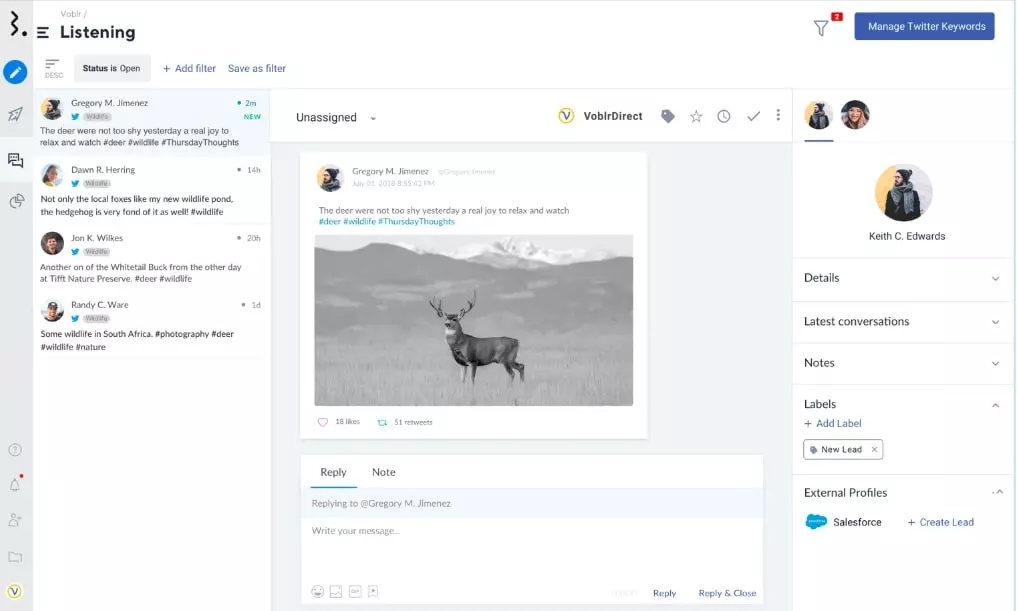1018x611 pixels.
Task: Like the tweet using heart icon
Action: (x=323, y=422)
